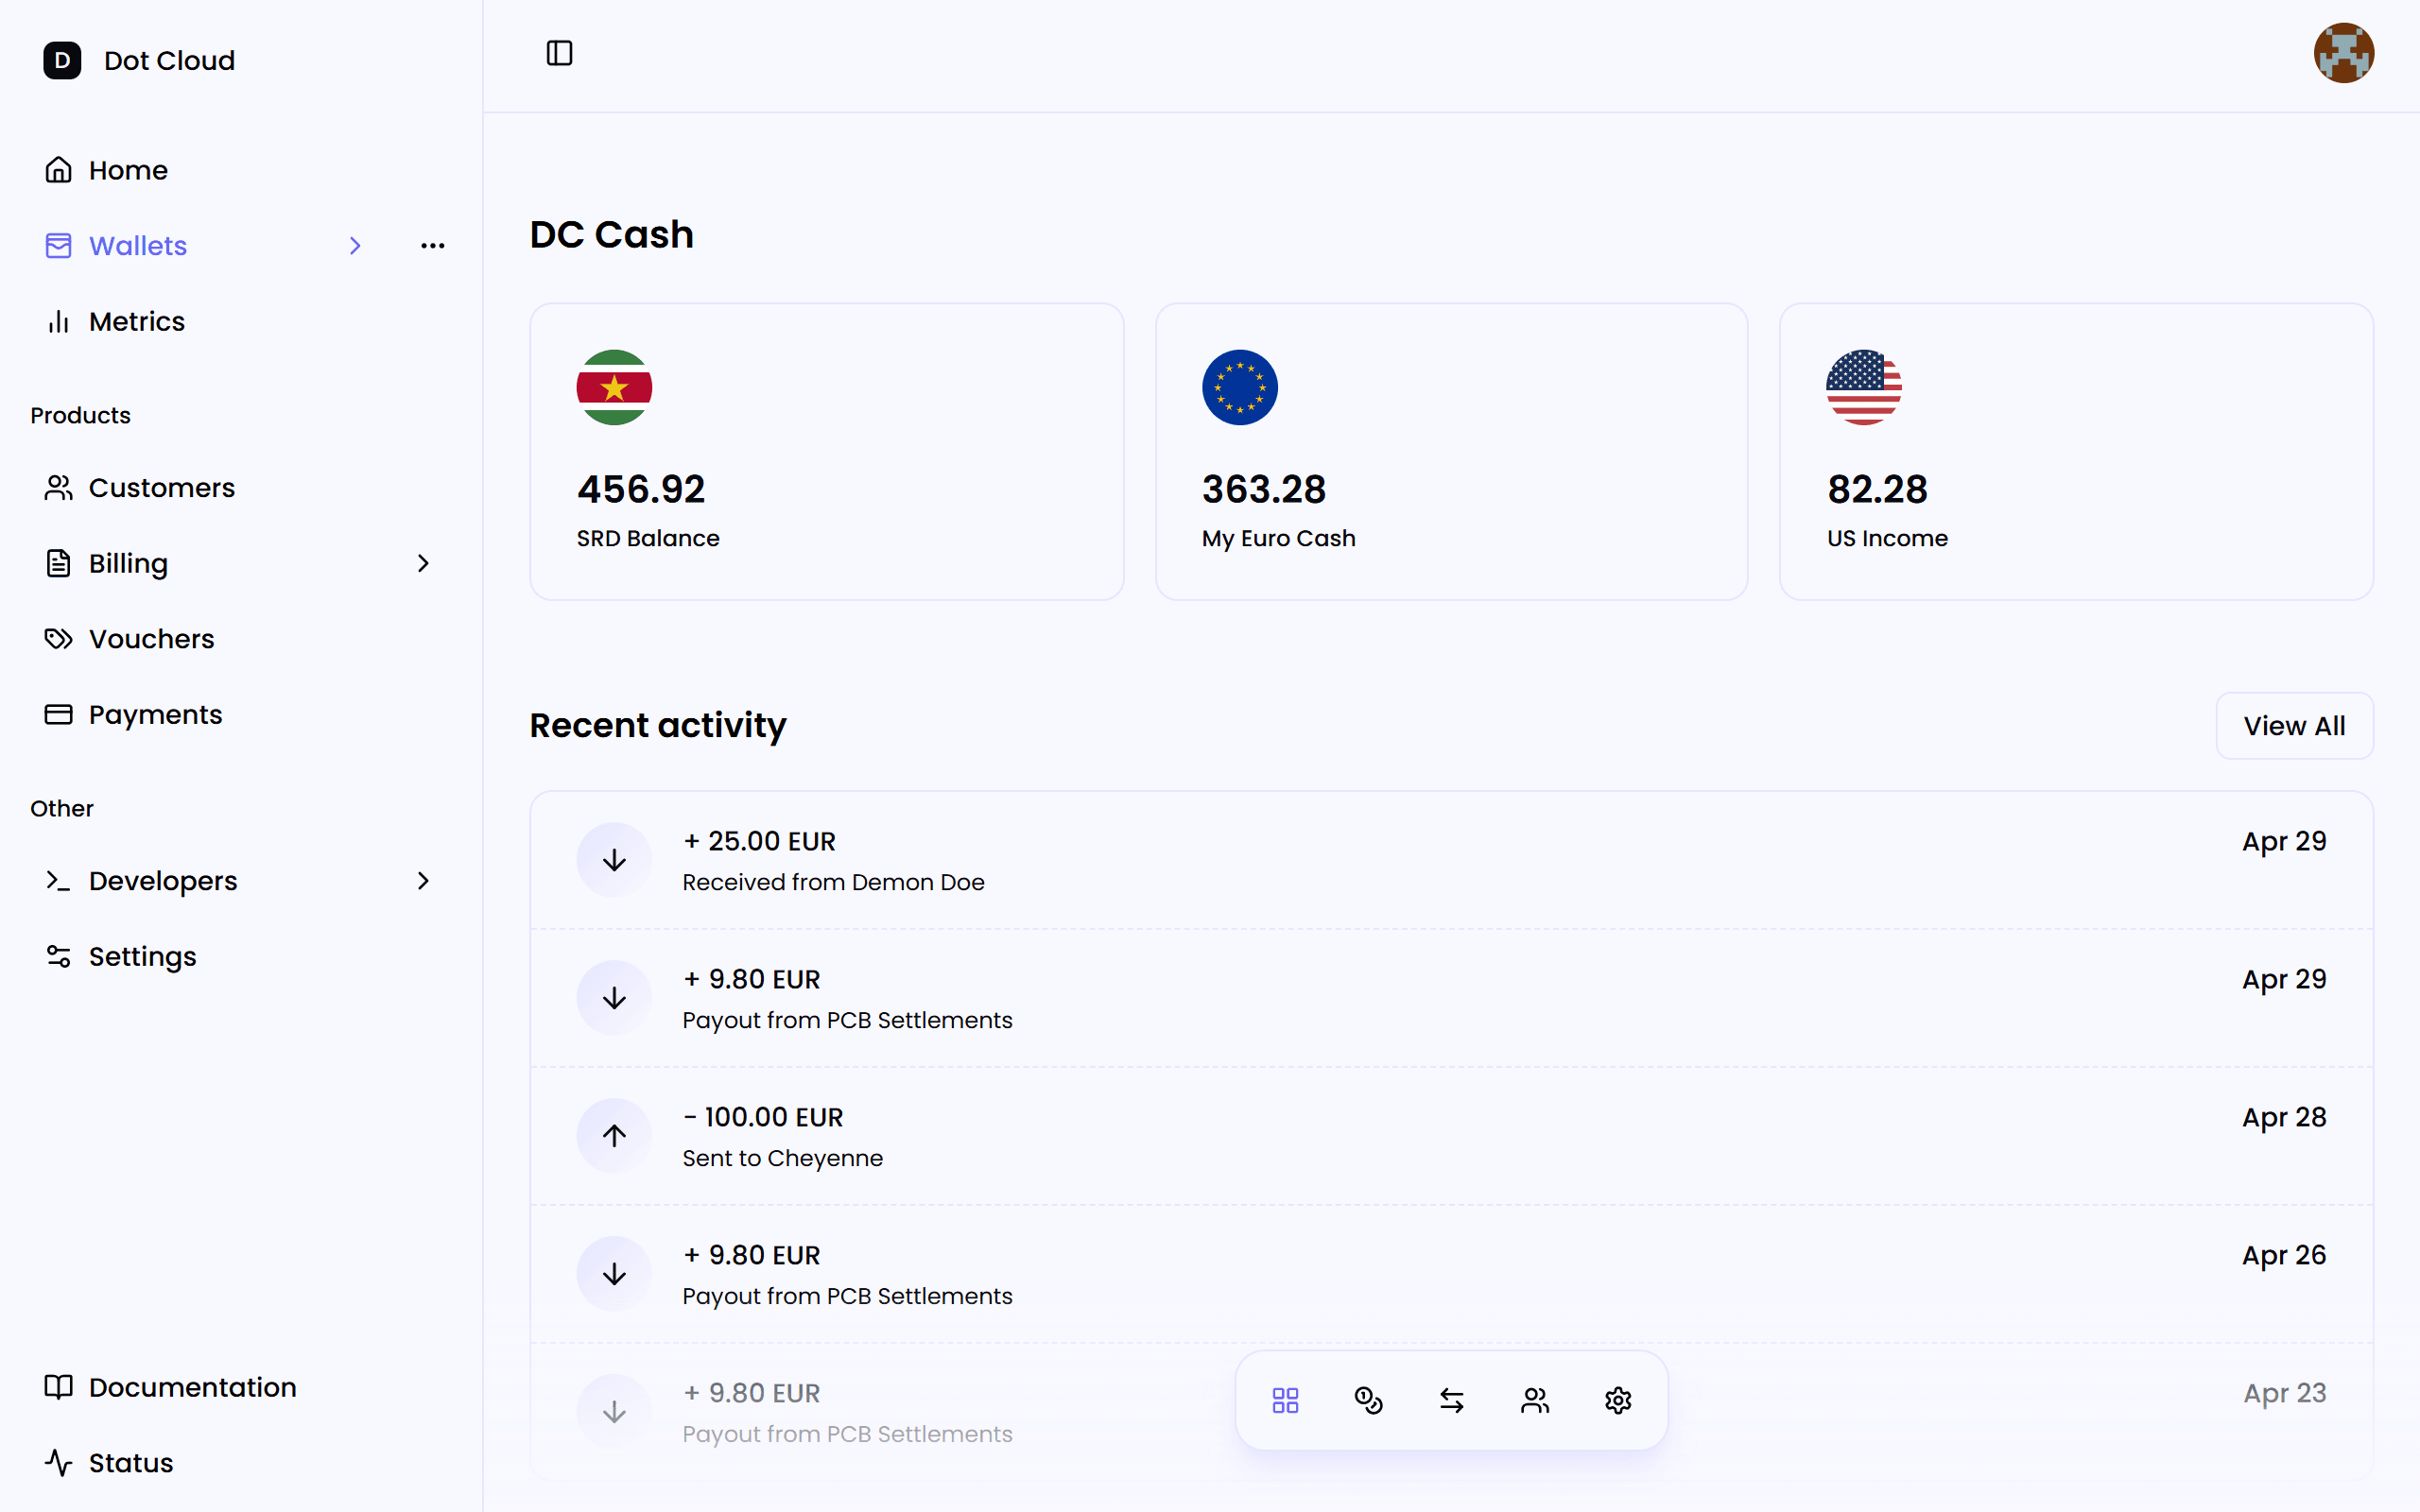Viewport: 2420px width, 1512px height.
Task: Click the Dot Cloud logo icon
Action: pos(63,60)
